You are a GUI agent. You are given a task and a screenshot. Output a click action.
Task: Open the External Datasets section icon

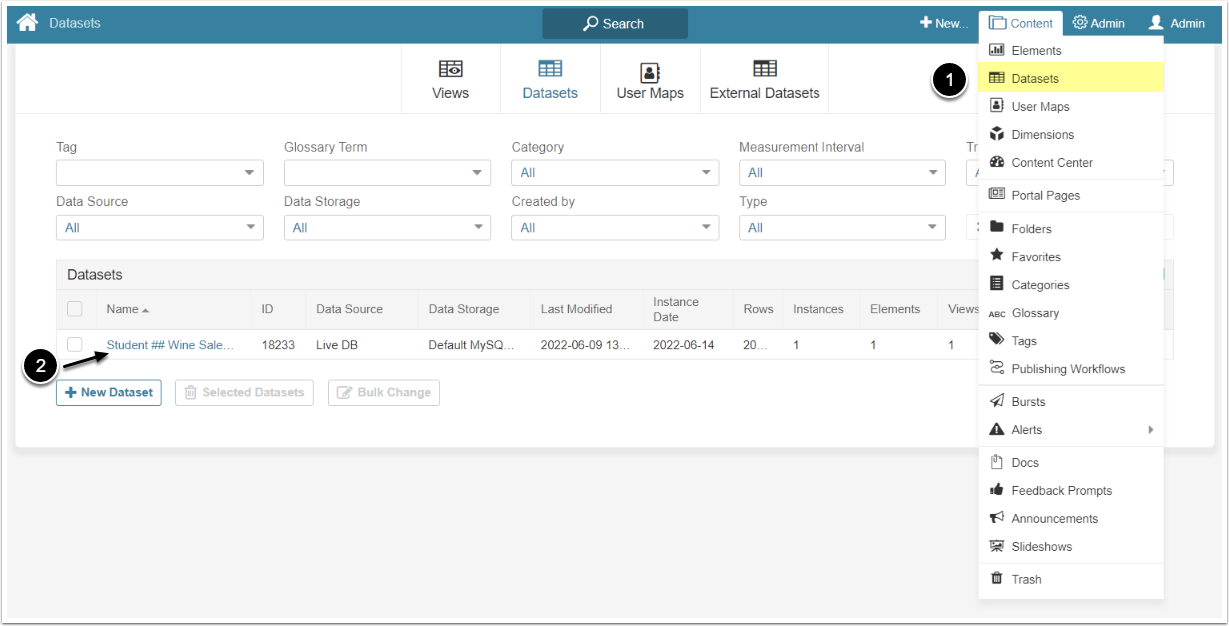(764, 70)
